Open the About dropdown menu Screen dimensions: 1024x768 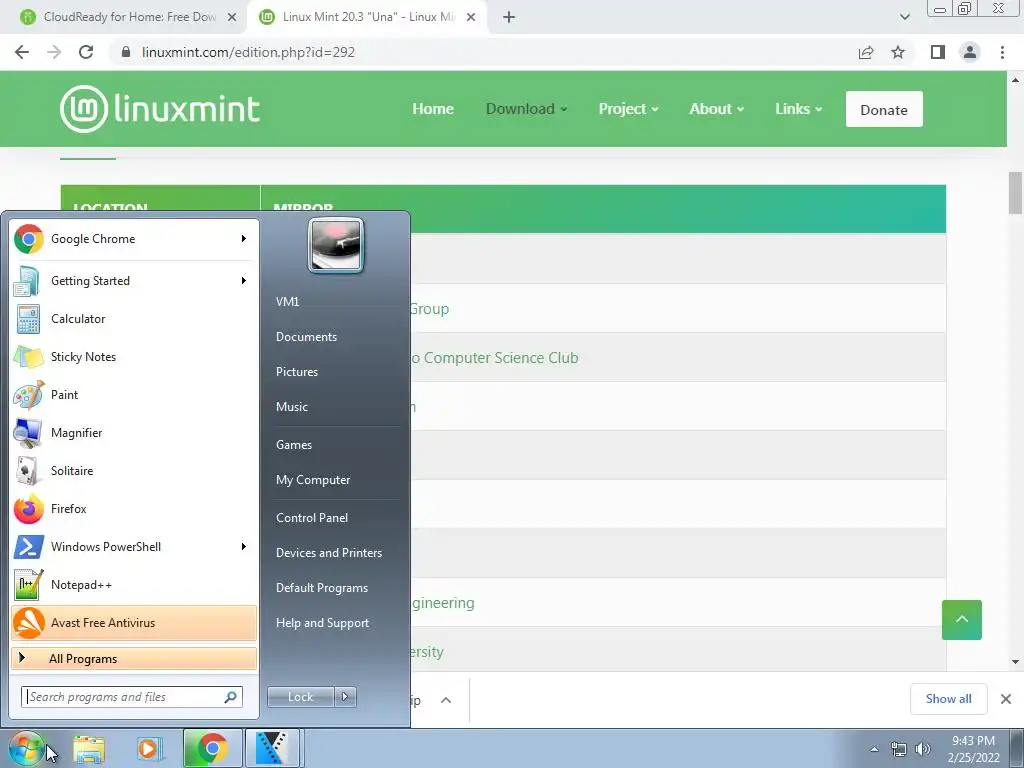click(716, 109)
